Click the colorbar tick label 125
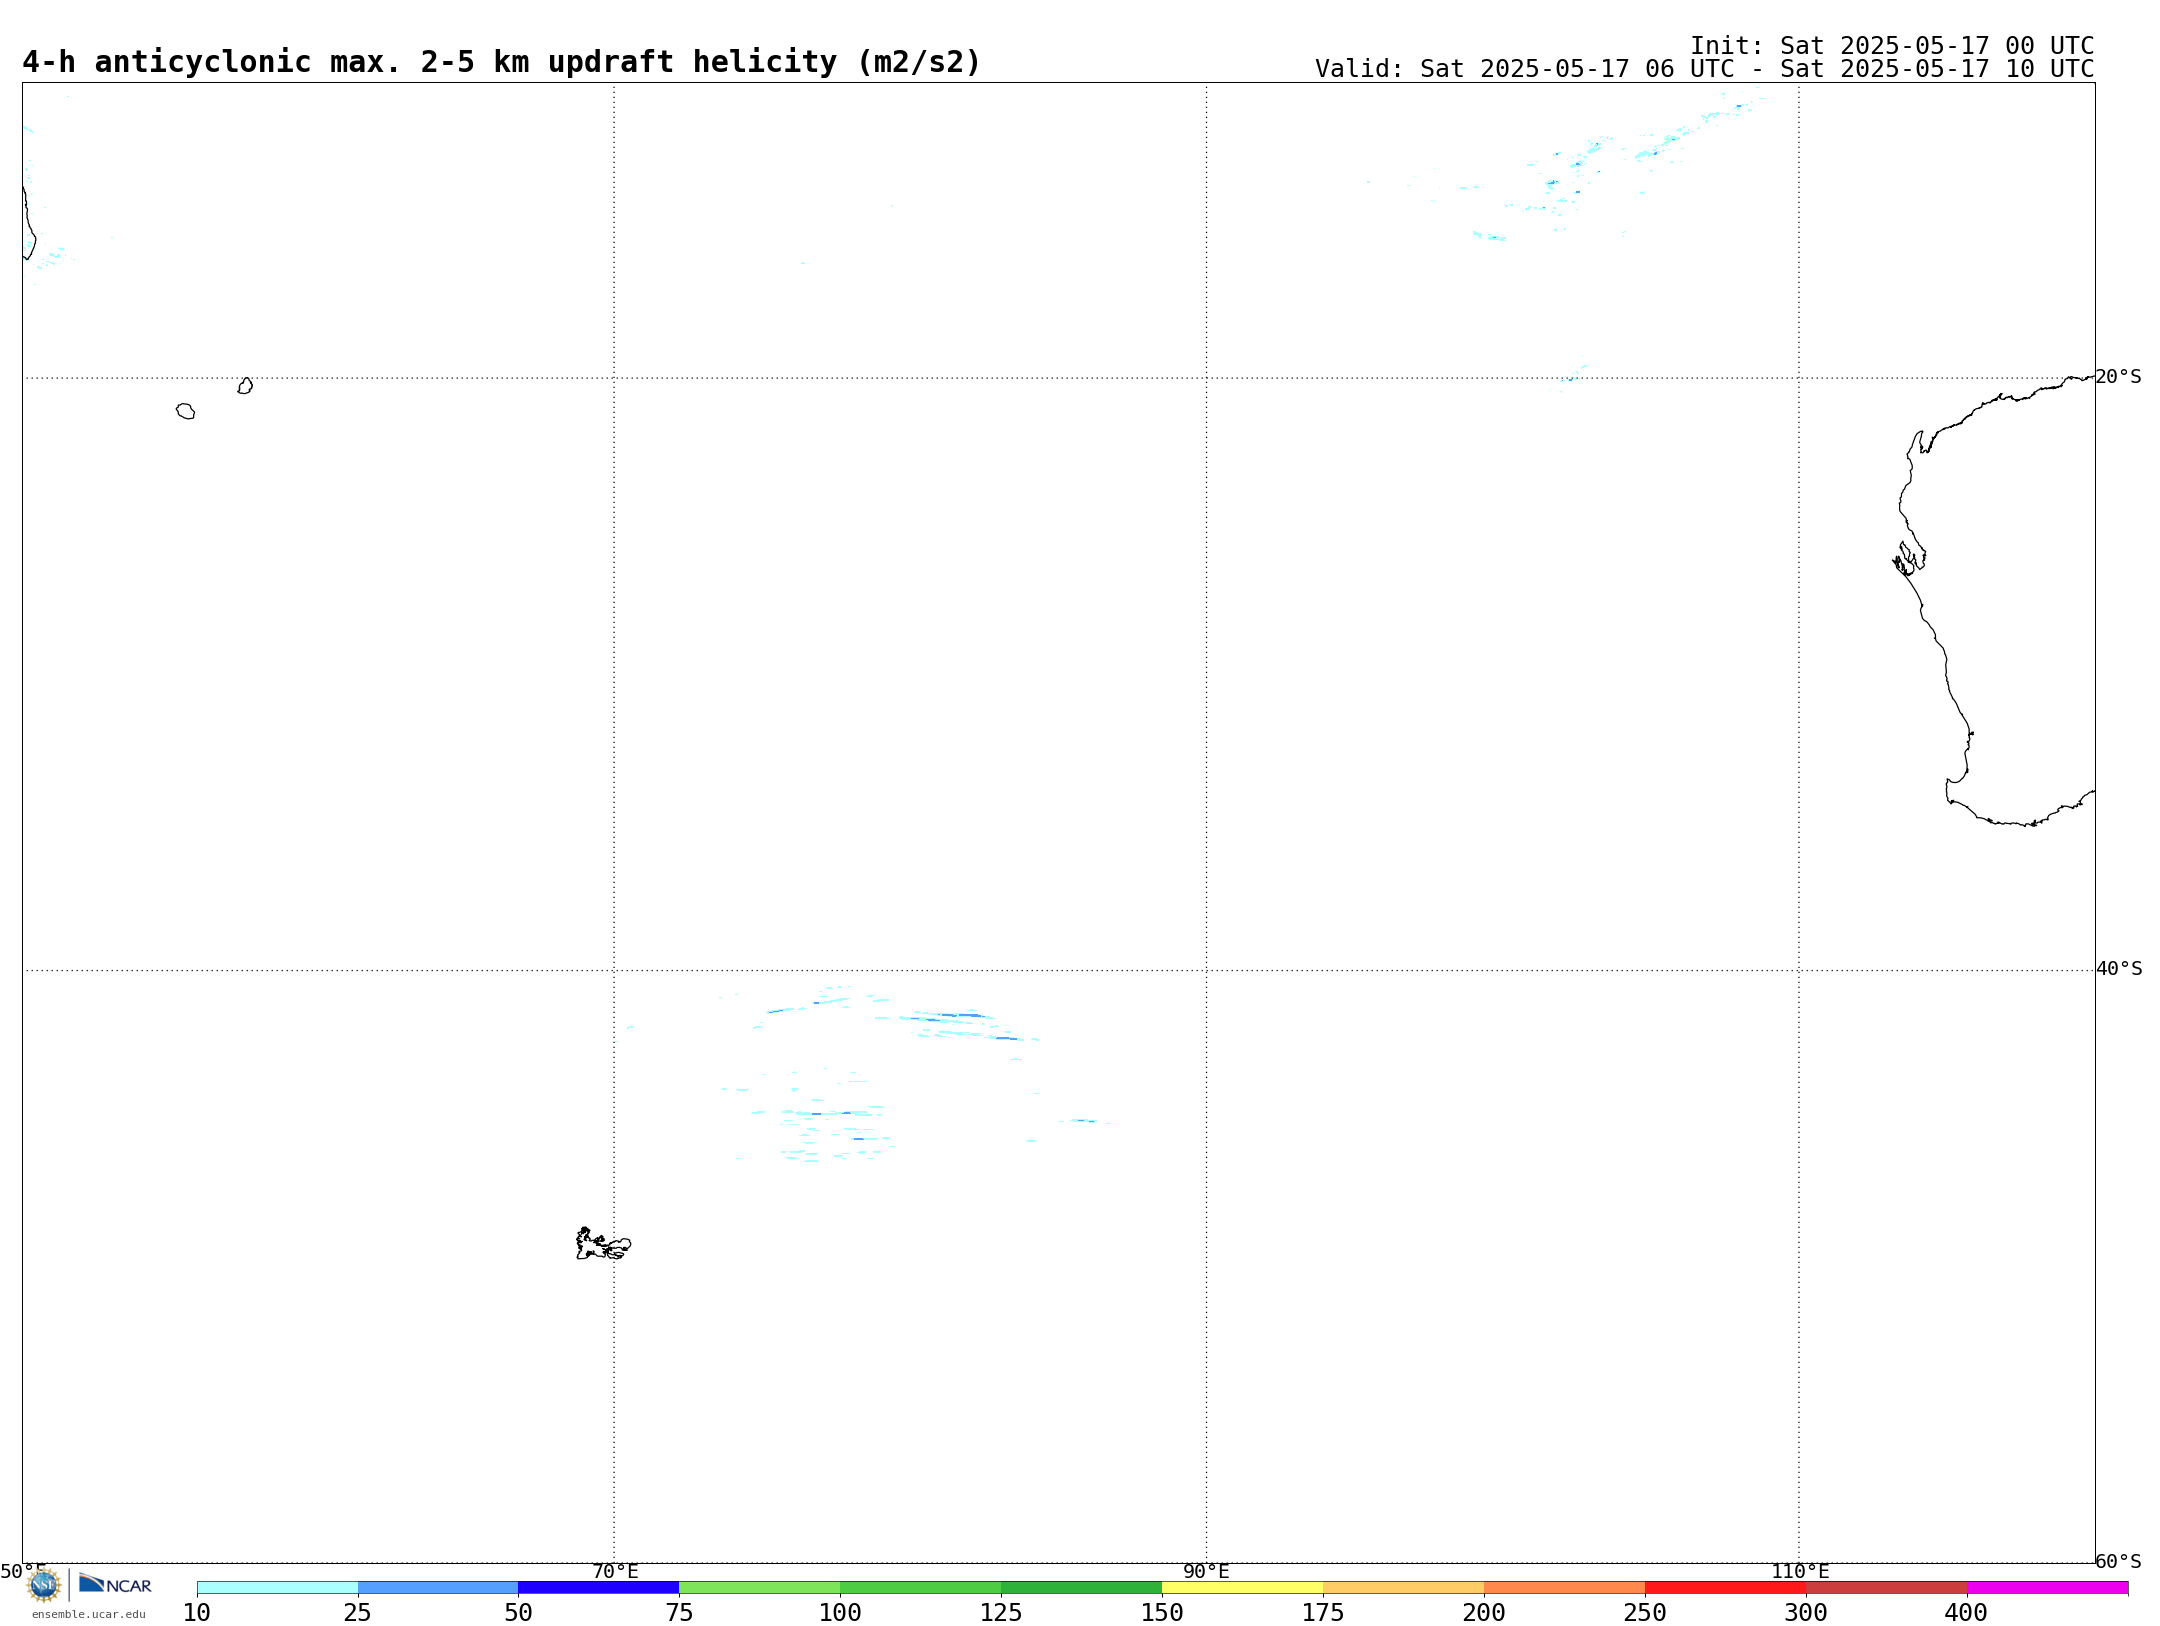The image size is (2160, 1626). pos(1001,1612)
